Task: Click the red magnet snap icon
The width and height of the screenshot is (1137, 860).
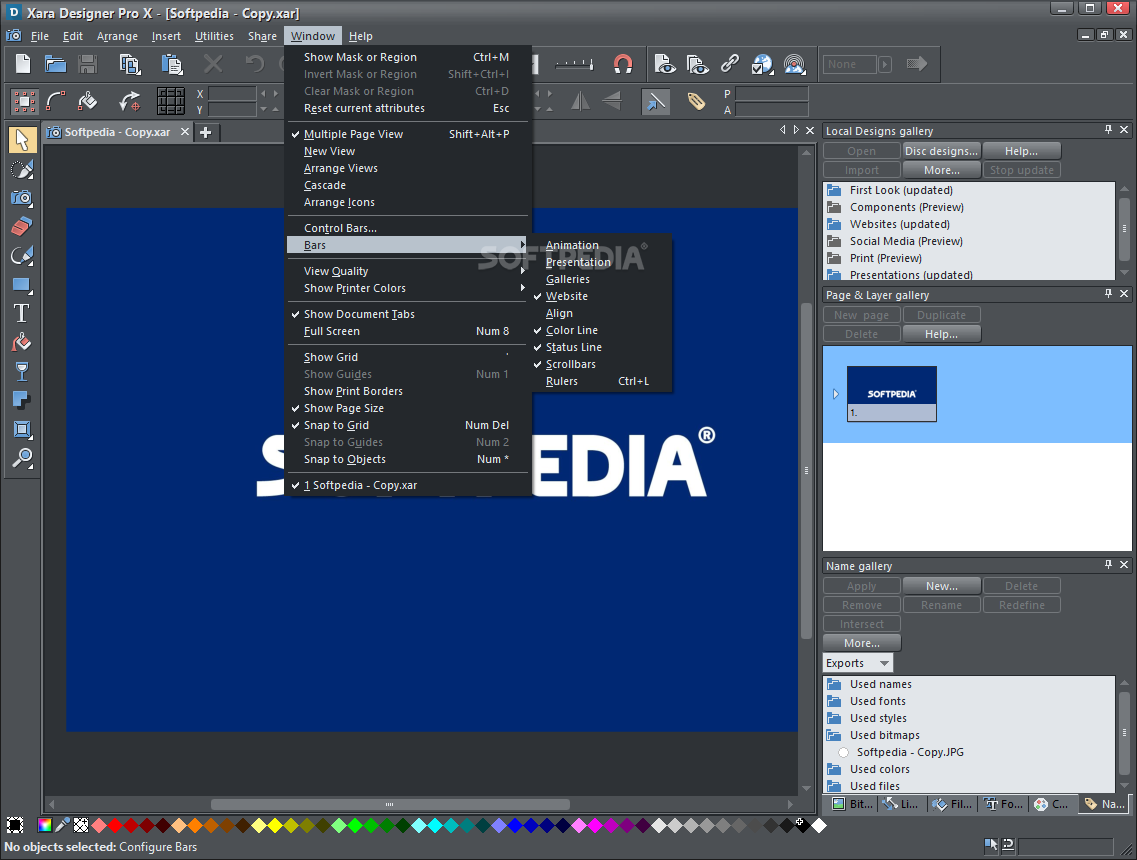Action: tap(623, 64)
